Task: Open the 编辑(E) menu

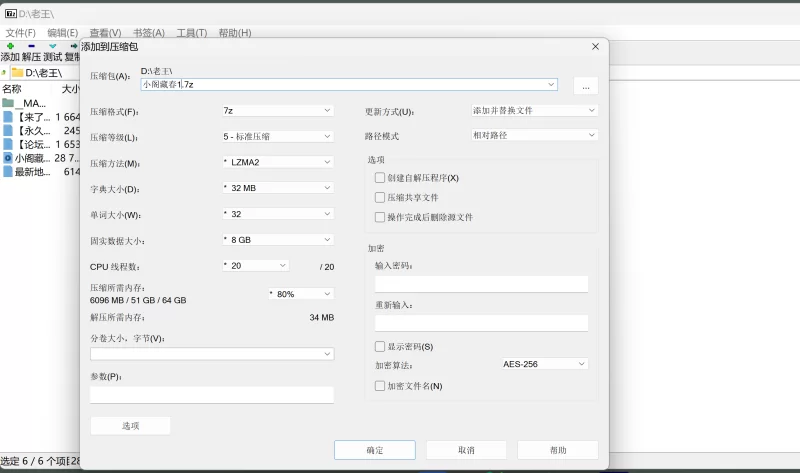Action: pos(63,33)
